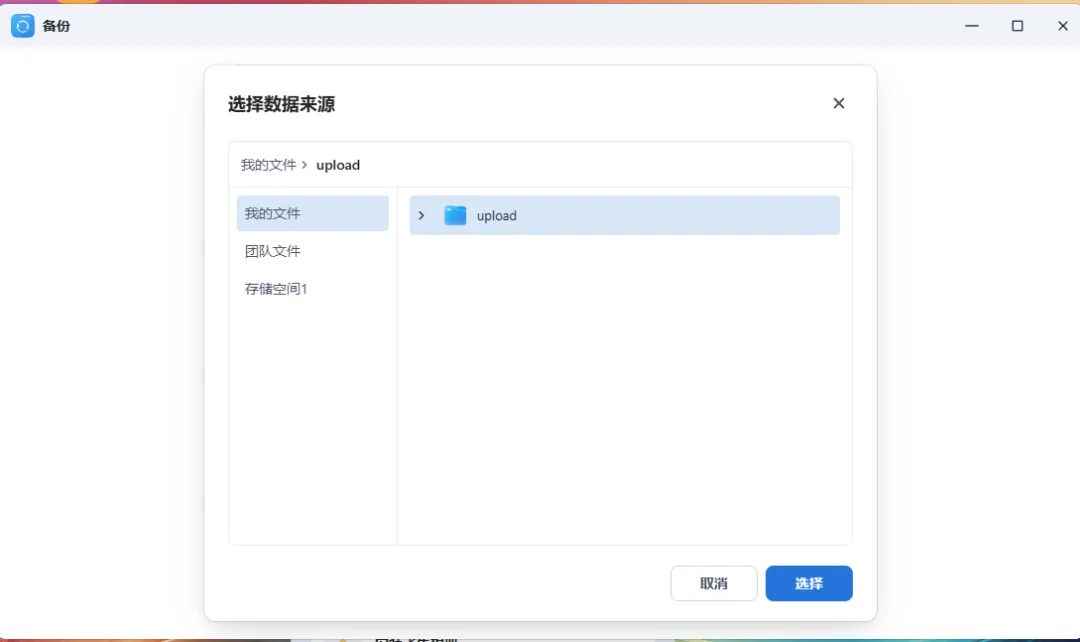Open 我的文件 in the sidebar
The image size is (1080, 642).
313,214
